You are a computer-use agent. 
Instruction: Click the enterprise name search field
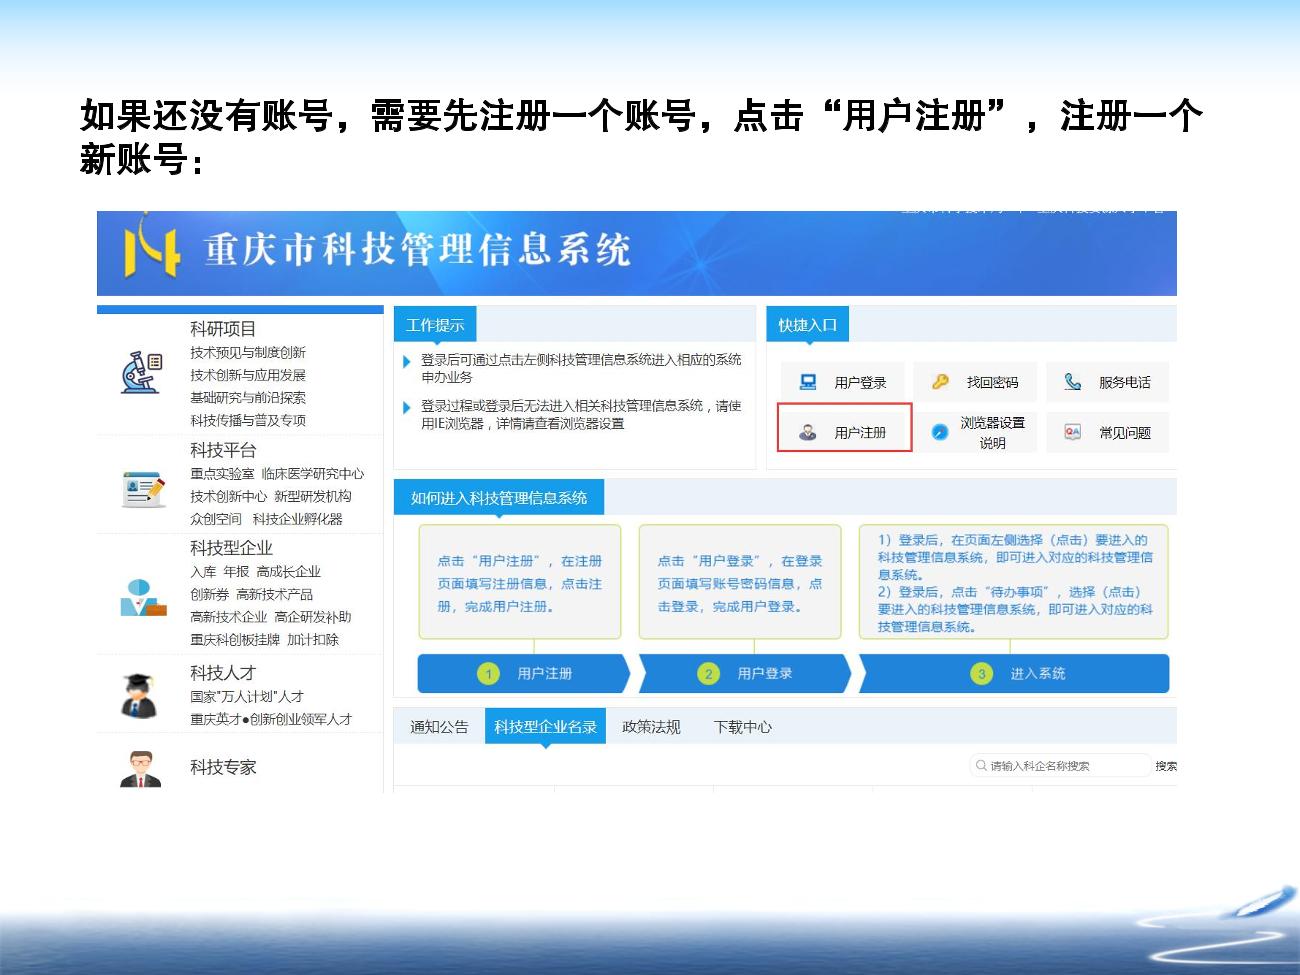pyautogui.click(x=1060, y=766)
